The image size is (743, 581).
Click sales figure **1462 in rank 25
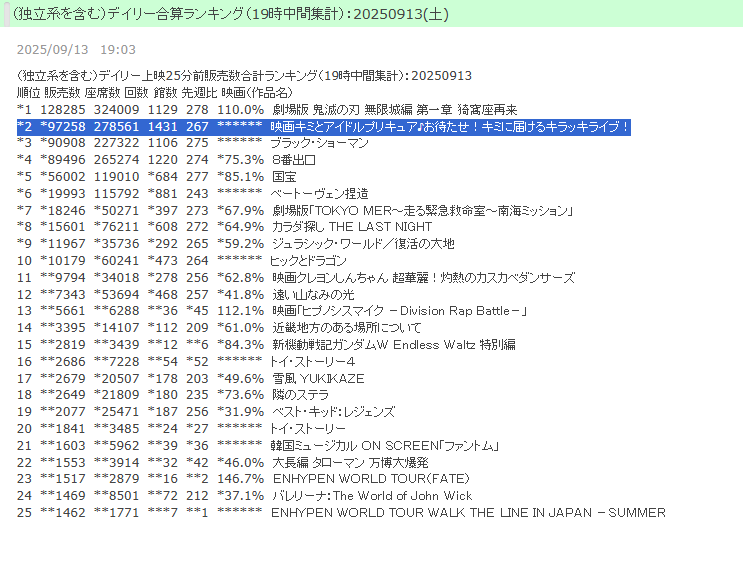(x=63, y=513)
